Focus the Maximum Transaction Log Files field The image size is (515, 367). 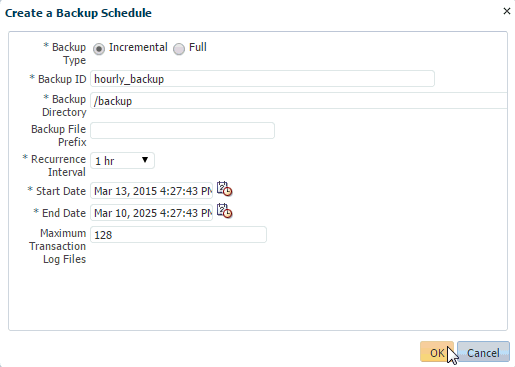click(x=178, y=235)
